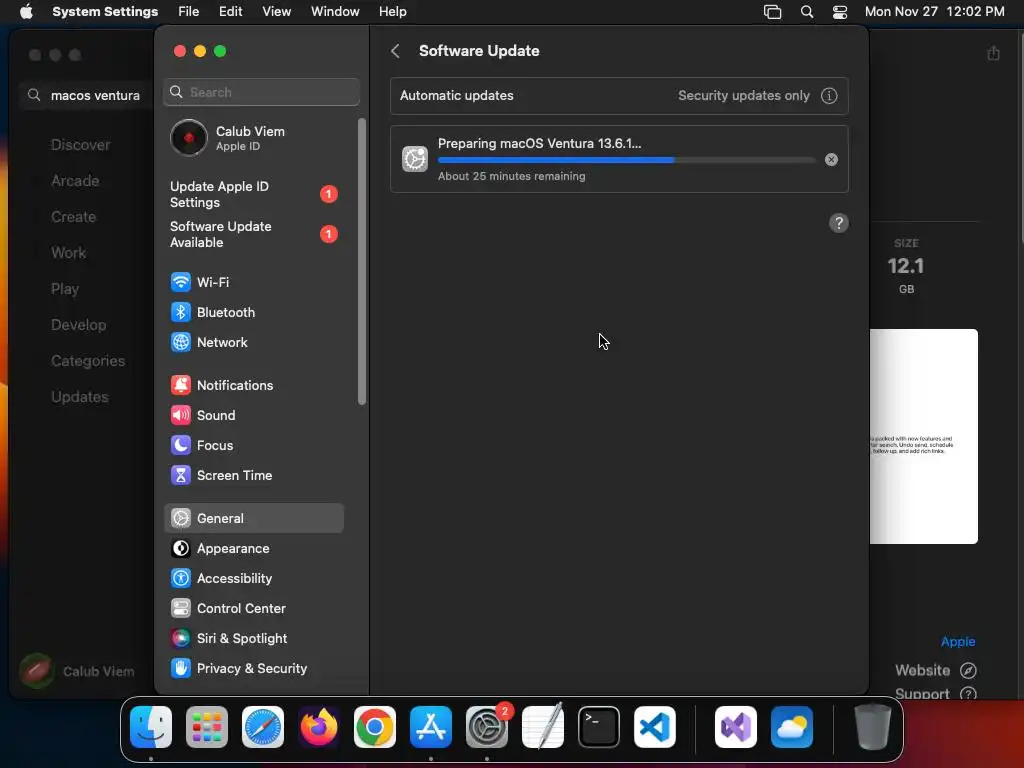Open the Website link in App Store
Viewport: 1024px width, 768px height.
935,670
